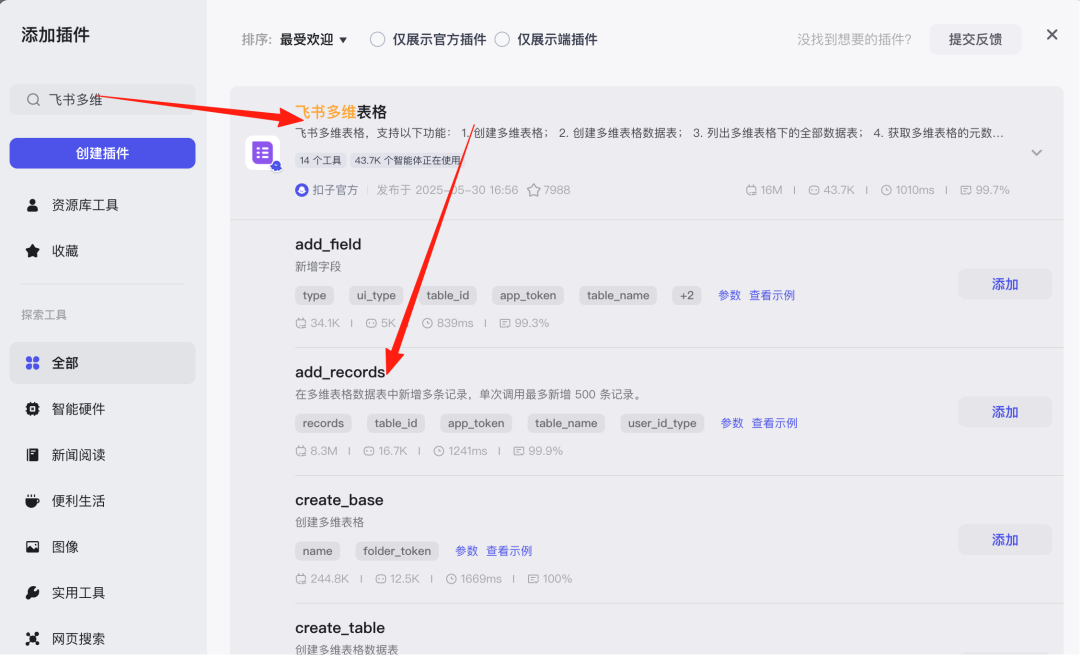Enable 仅展示官方插件 option
Screen dimensions: 1080x655
[x=377, y=39]
